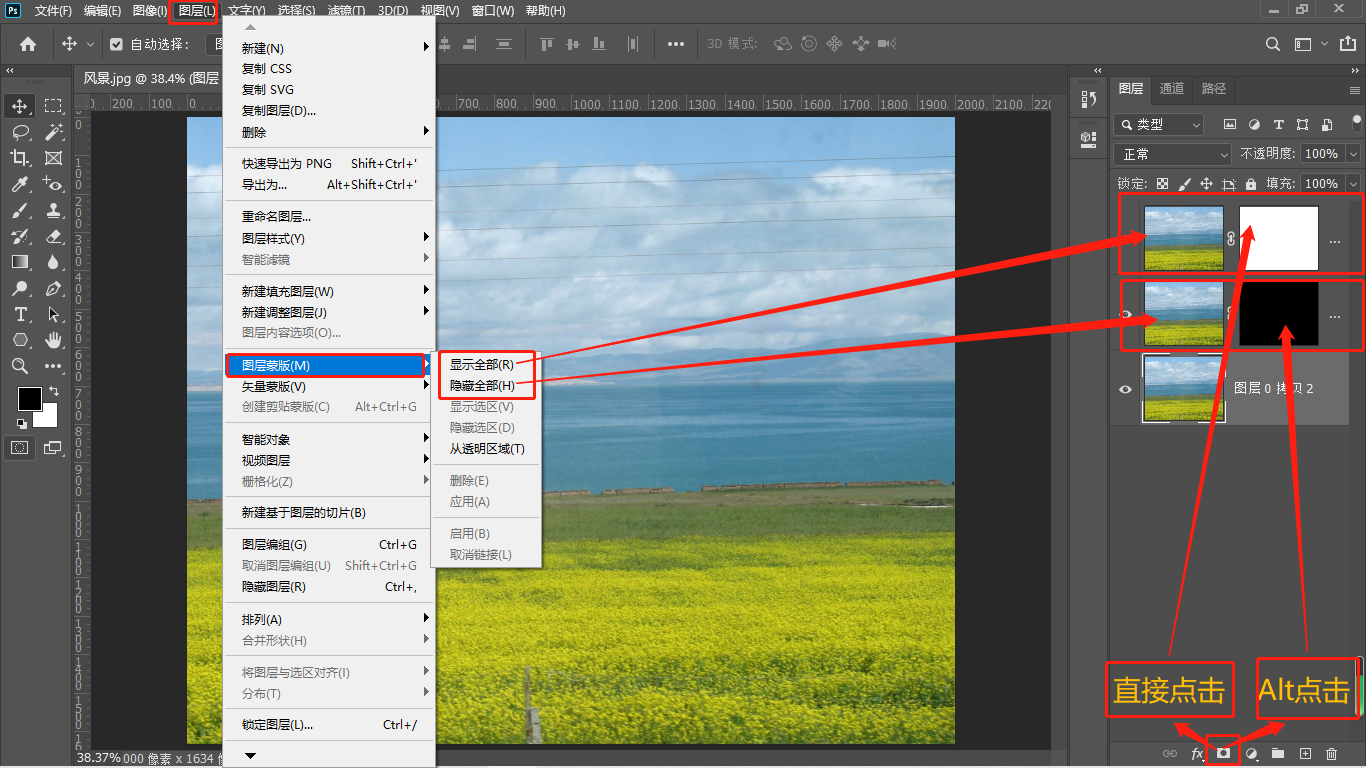
Task: Toggle adjustment layer filter icon
Action: coord(1254,125)
